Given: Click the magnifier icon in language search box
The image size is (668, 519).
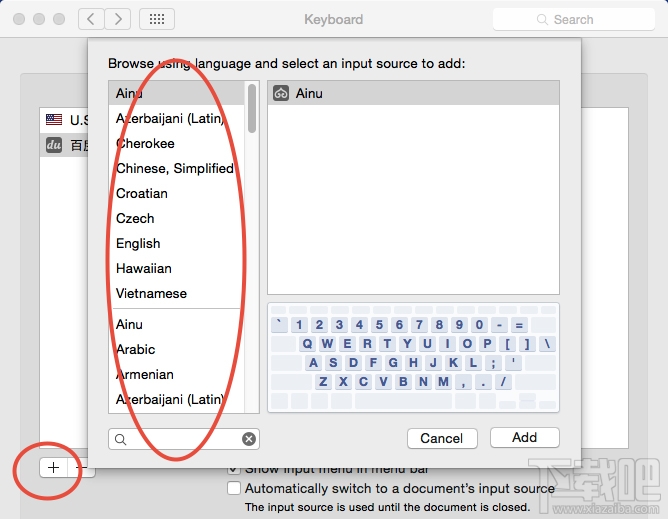Looking at the screenshot, I should click(121, 439).
